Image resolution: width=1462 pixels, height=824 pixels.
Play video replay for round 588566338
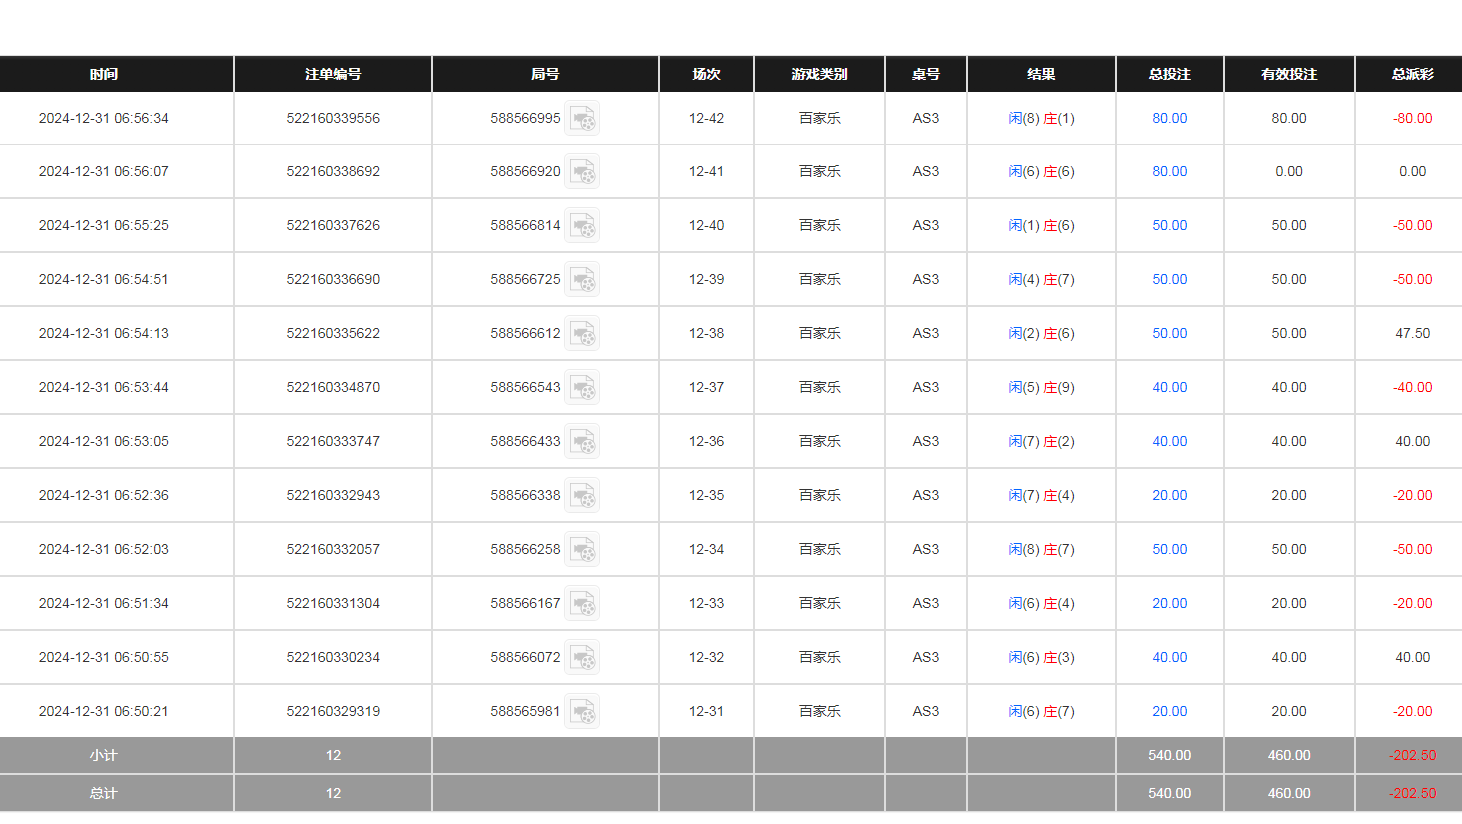point(582,495)
